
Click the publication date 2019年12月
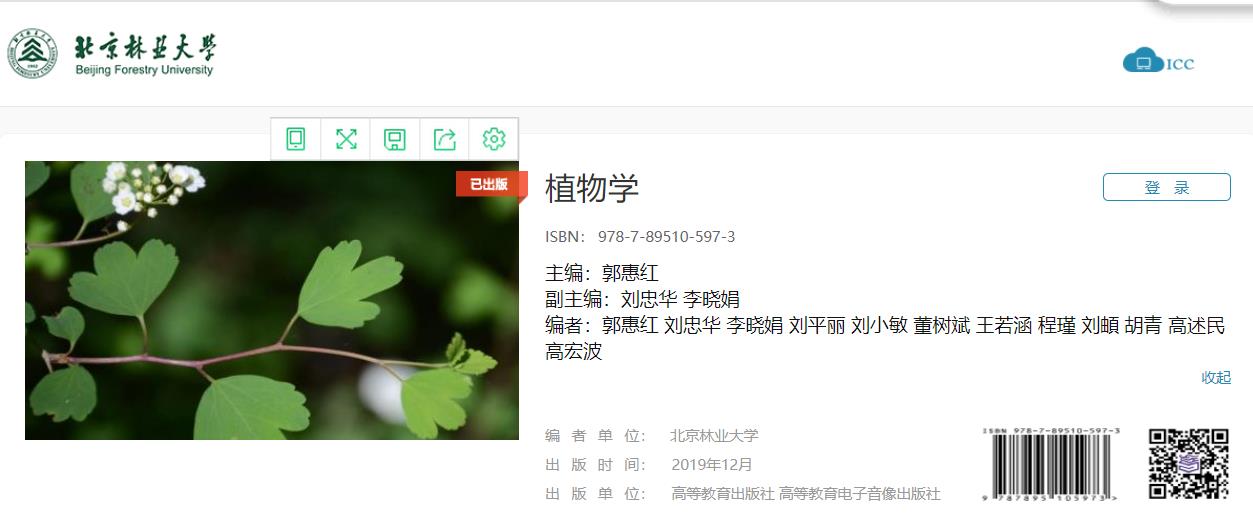point(712,465)
